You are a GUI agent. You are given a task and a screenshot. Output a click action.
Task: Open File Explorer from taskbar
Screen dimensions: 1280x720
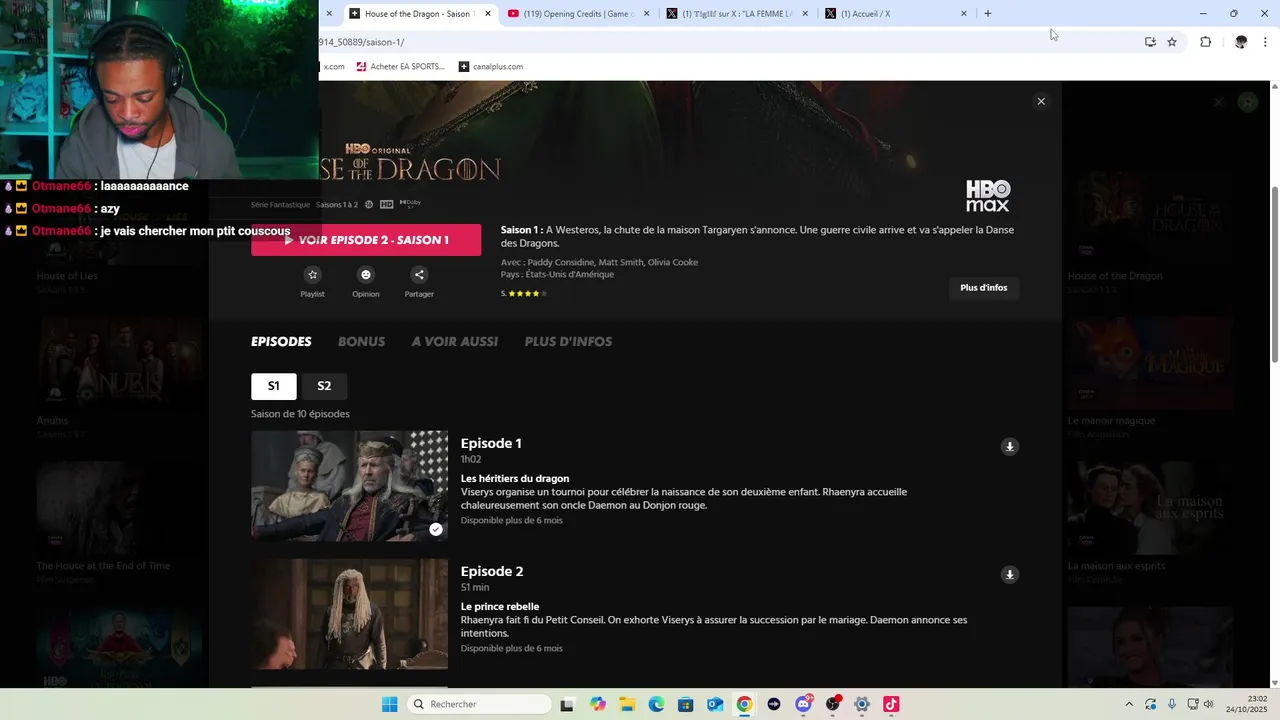click(627, 704)
